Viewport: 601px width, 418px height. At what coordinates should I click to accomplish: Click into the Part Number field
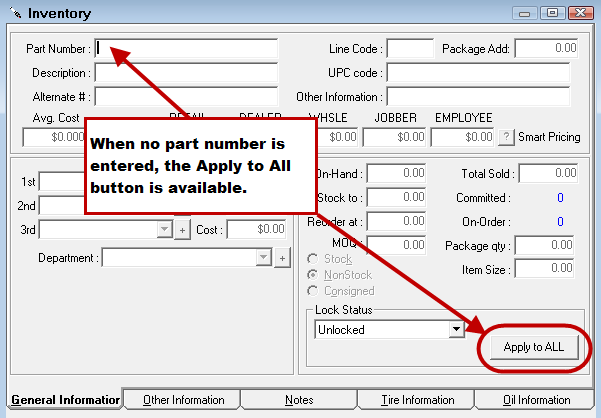coord(186,48)
